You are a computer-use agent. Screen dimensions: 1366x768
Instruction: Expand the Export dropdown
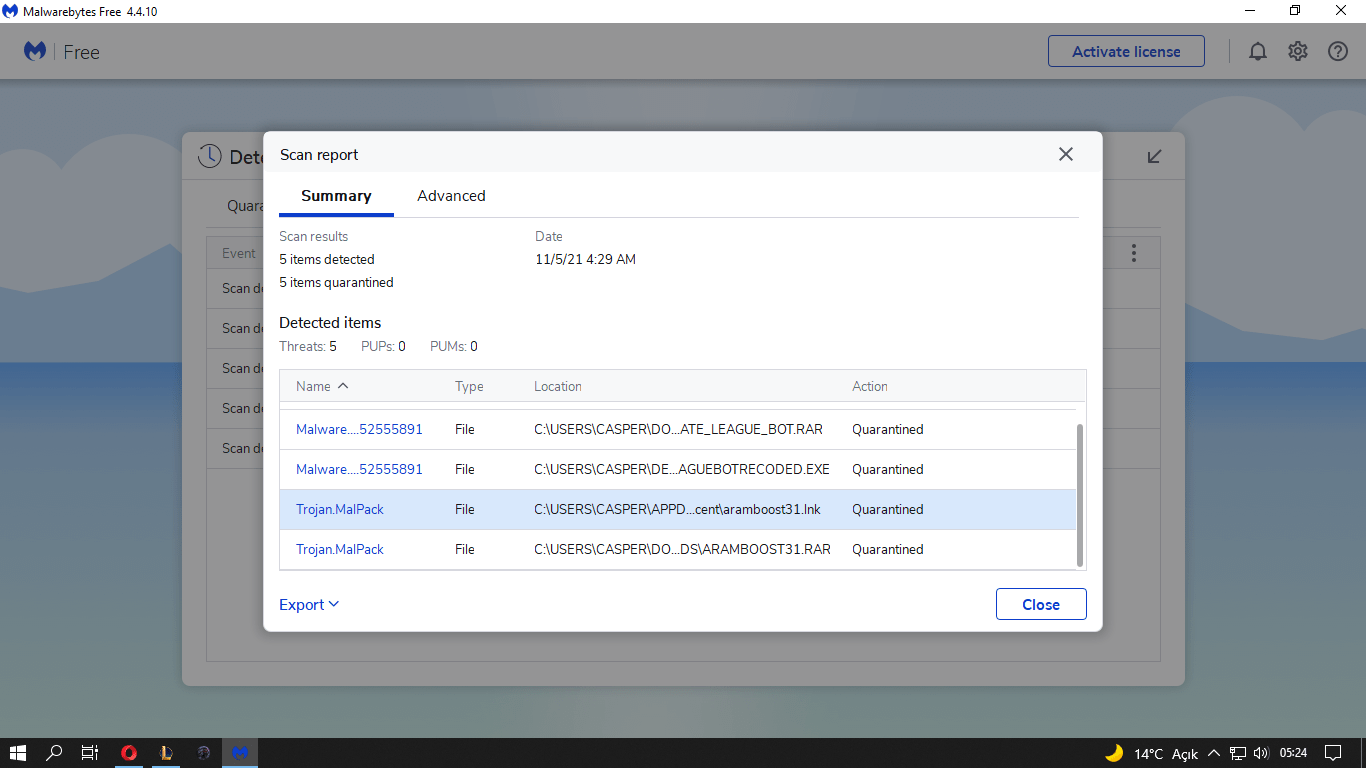pos(309,604)
